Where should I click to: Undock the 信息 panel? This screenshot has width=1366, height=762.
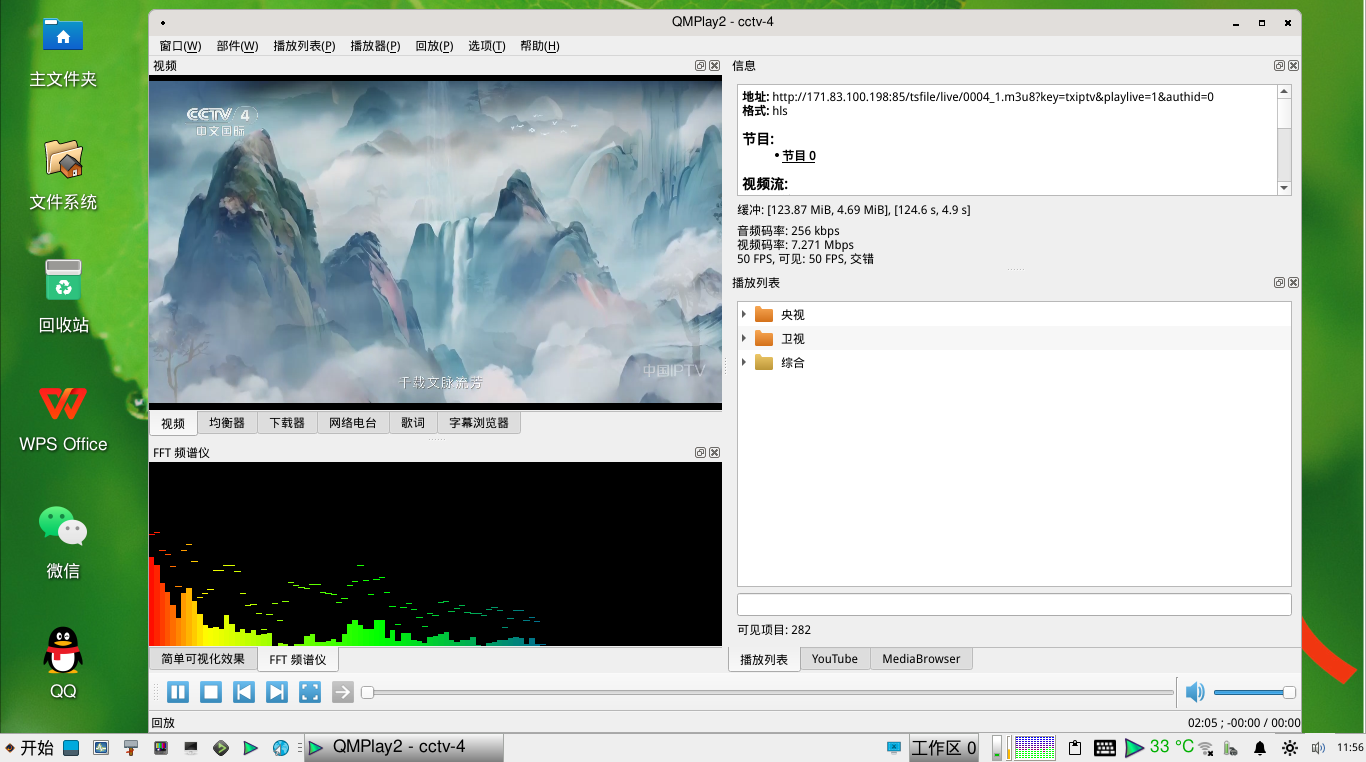tap(1278, 65)
